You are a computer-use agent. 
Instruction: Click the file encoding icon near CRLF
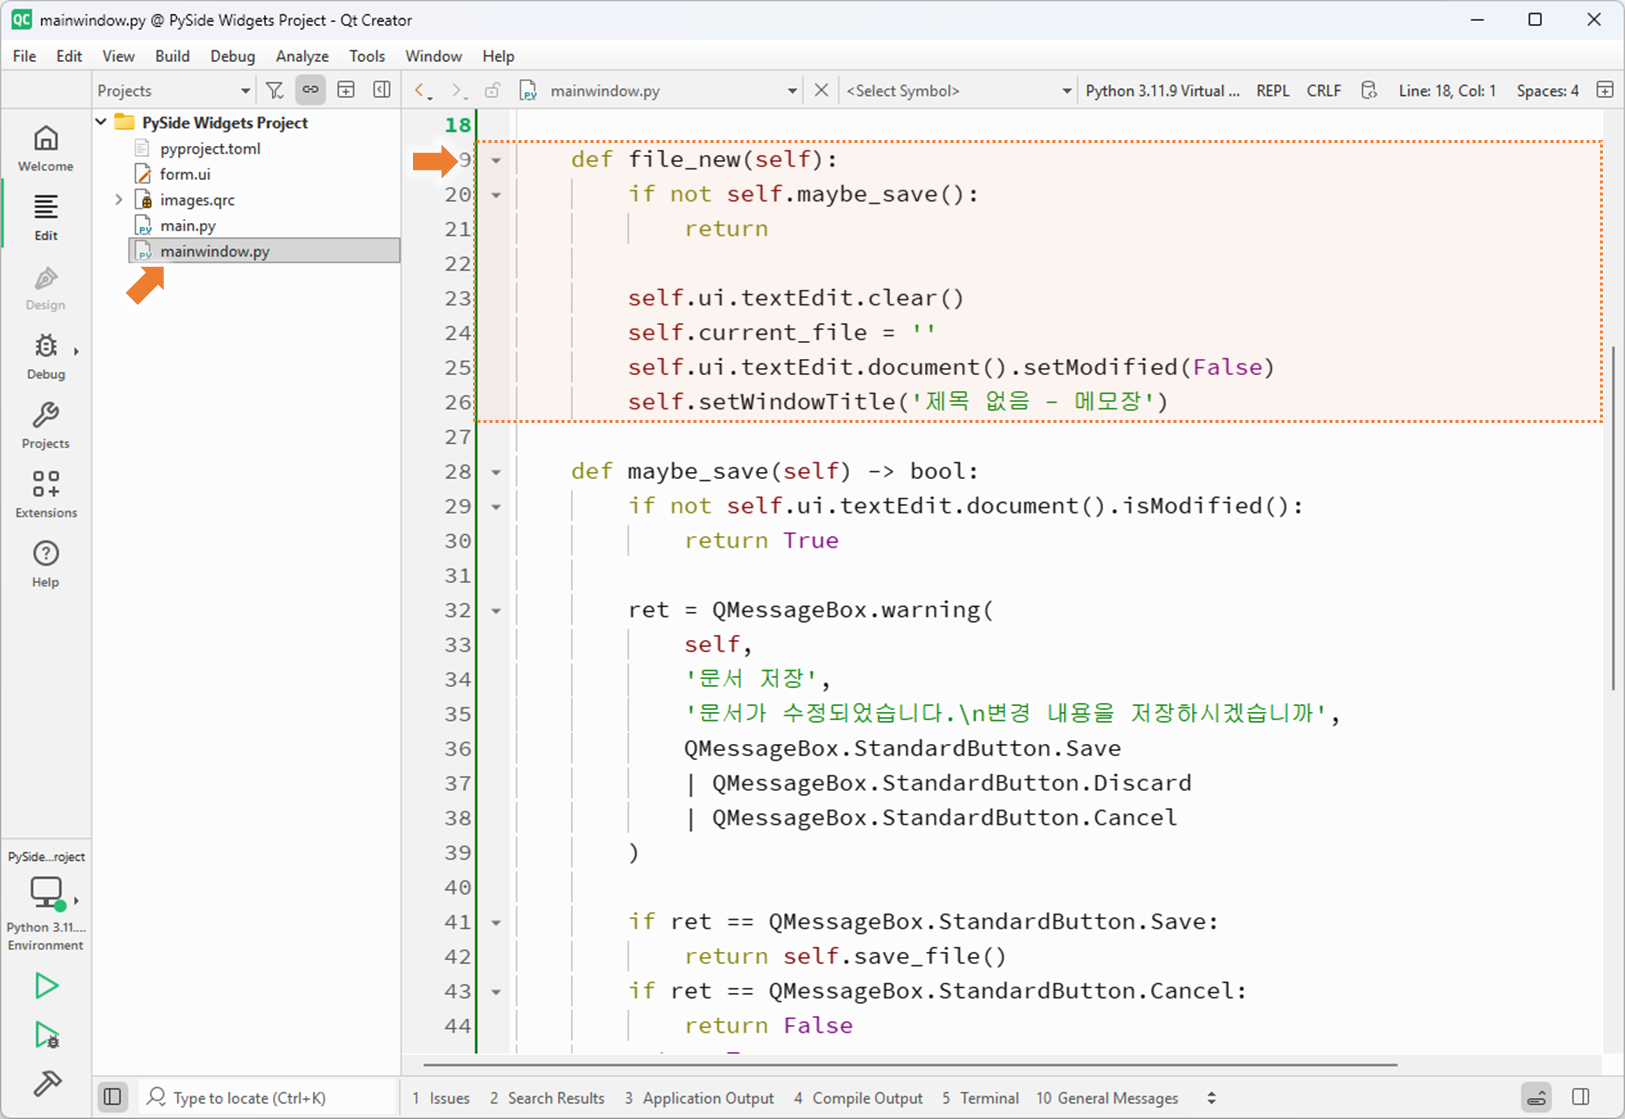1369,90
